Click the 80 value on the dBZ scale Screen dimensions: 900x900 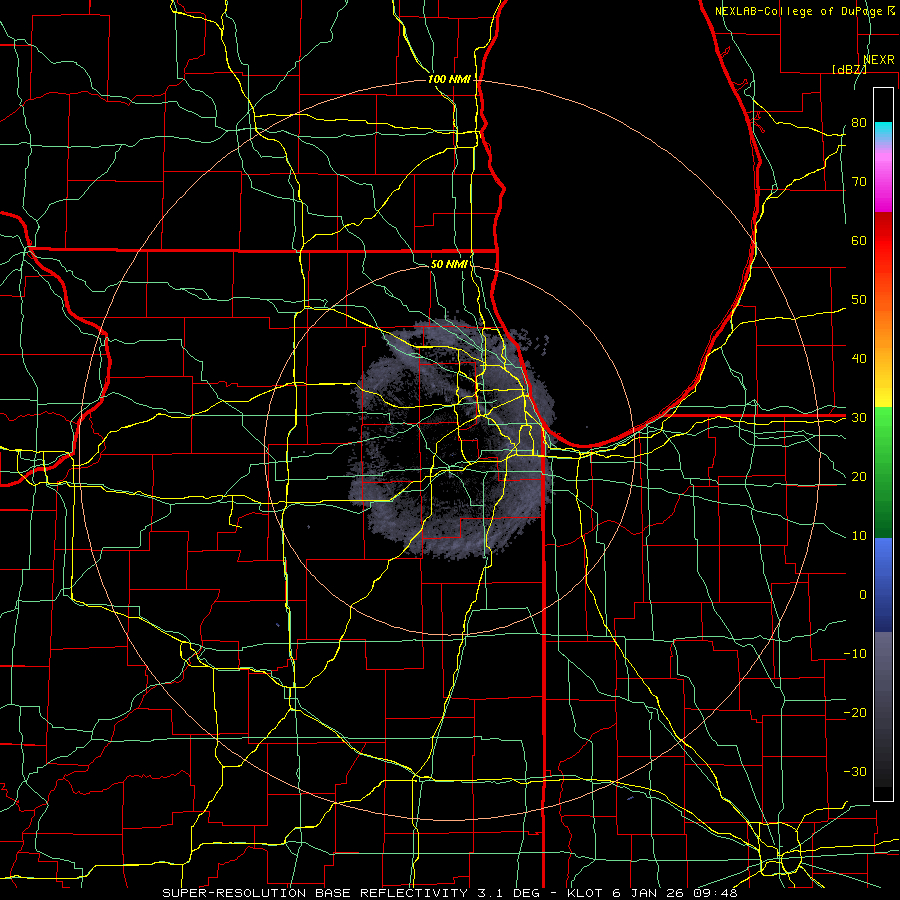click(x=859, y=122)
